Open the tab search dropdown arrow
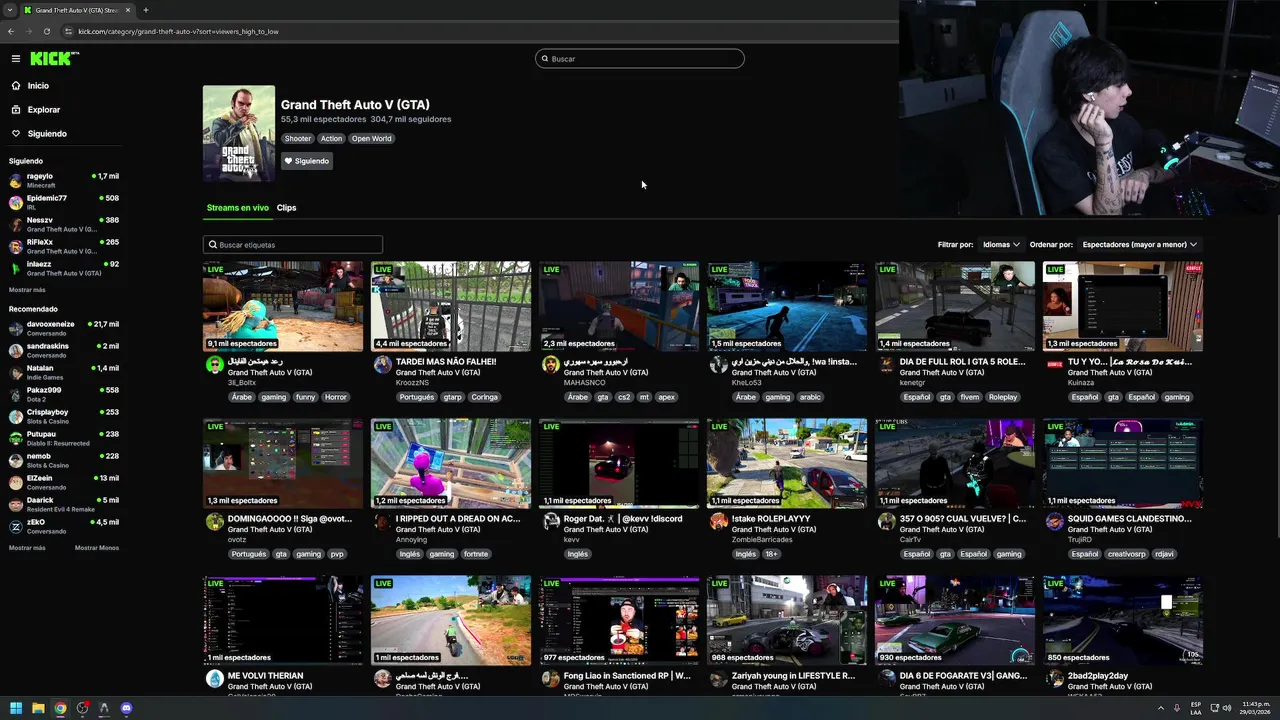This screenshot has height=720, width=1280. 10,10
